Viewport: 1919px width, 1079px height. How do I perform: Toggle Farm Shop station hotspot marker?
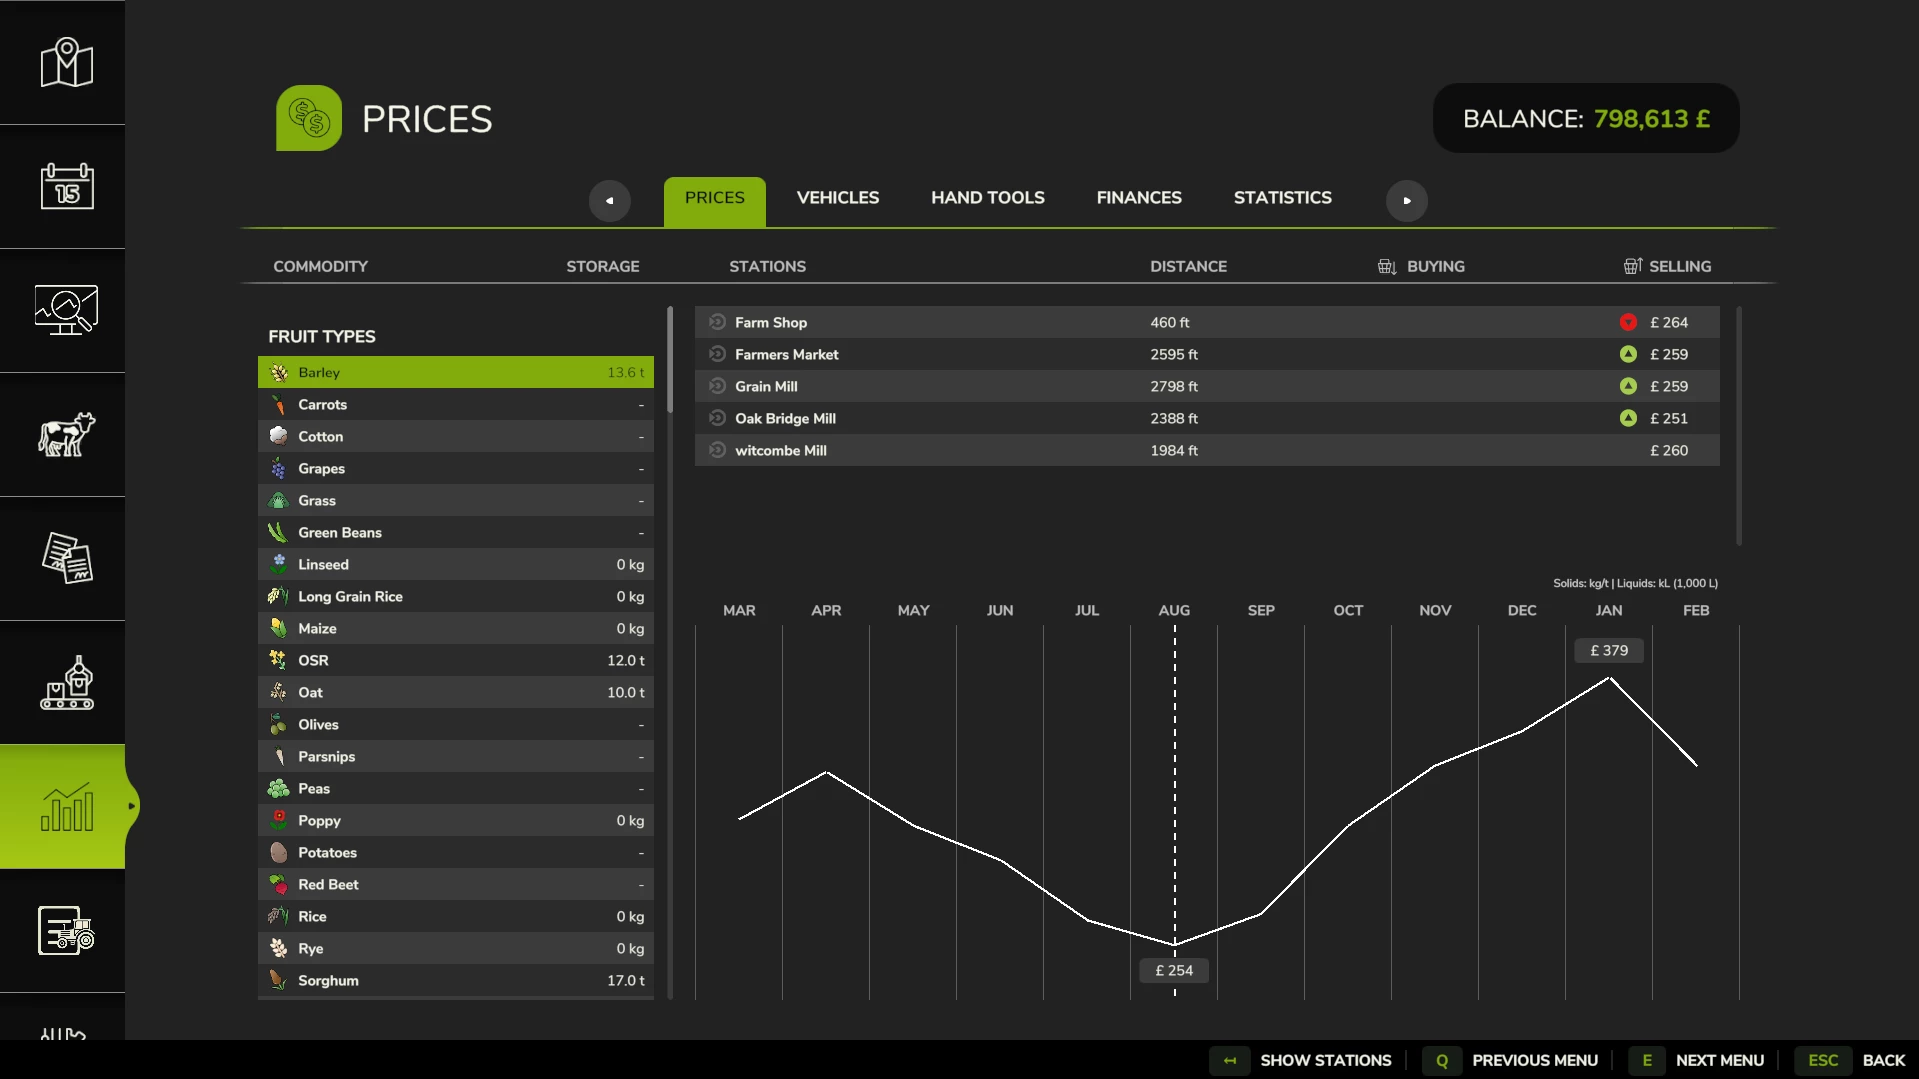coord(717,322)
